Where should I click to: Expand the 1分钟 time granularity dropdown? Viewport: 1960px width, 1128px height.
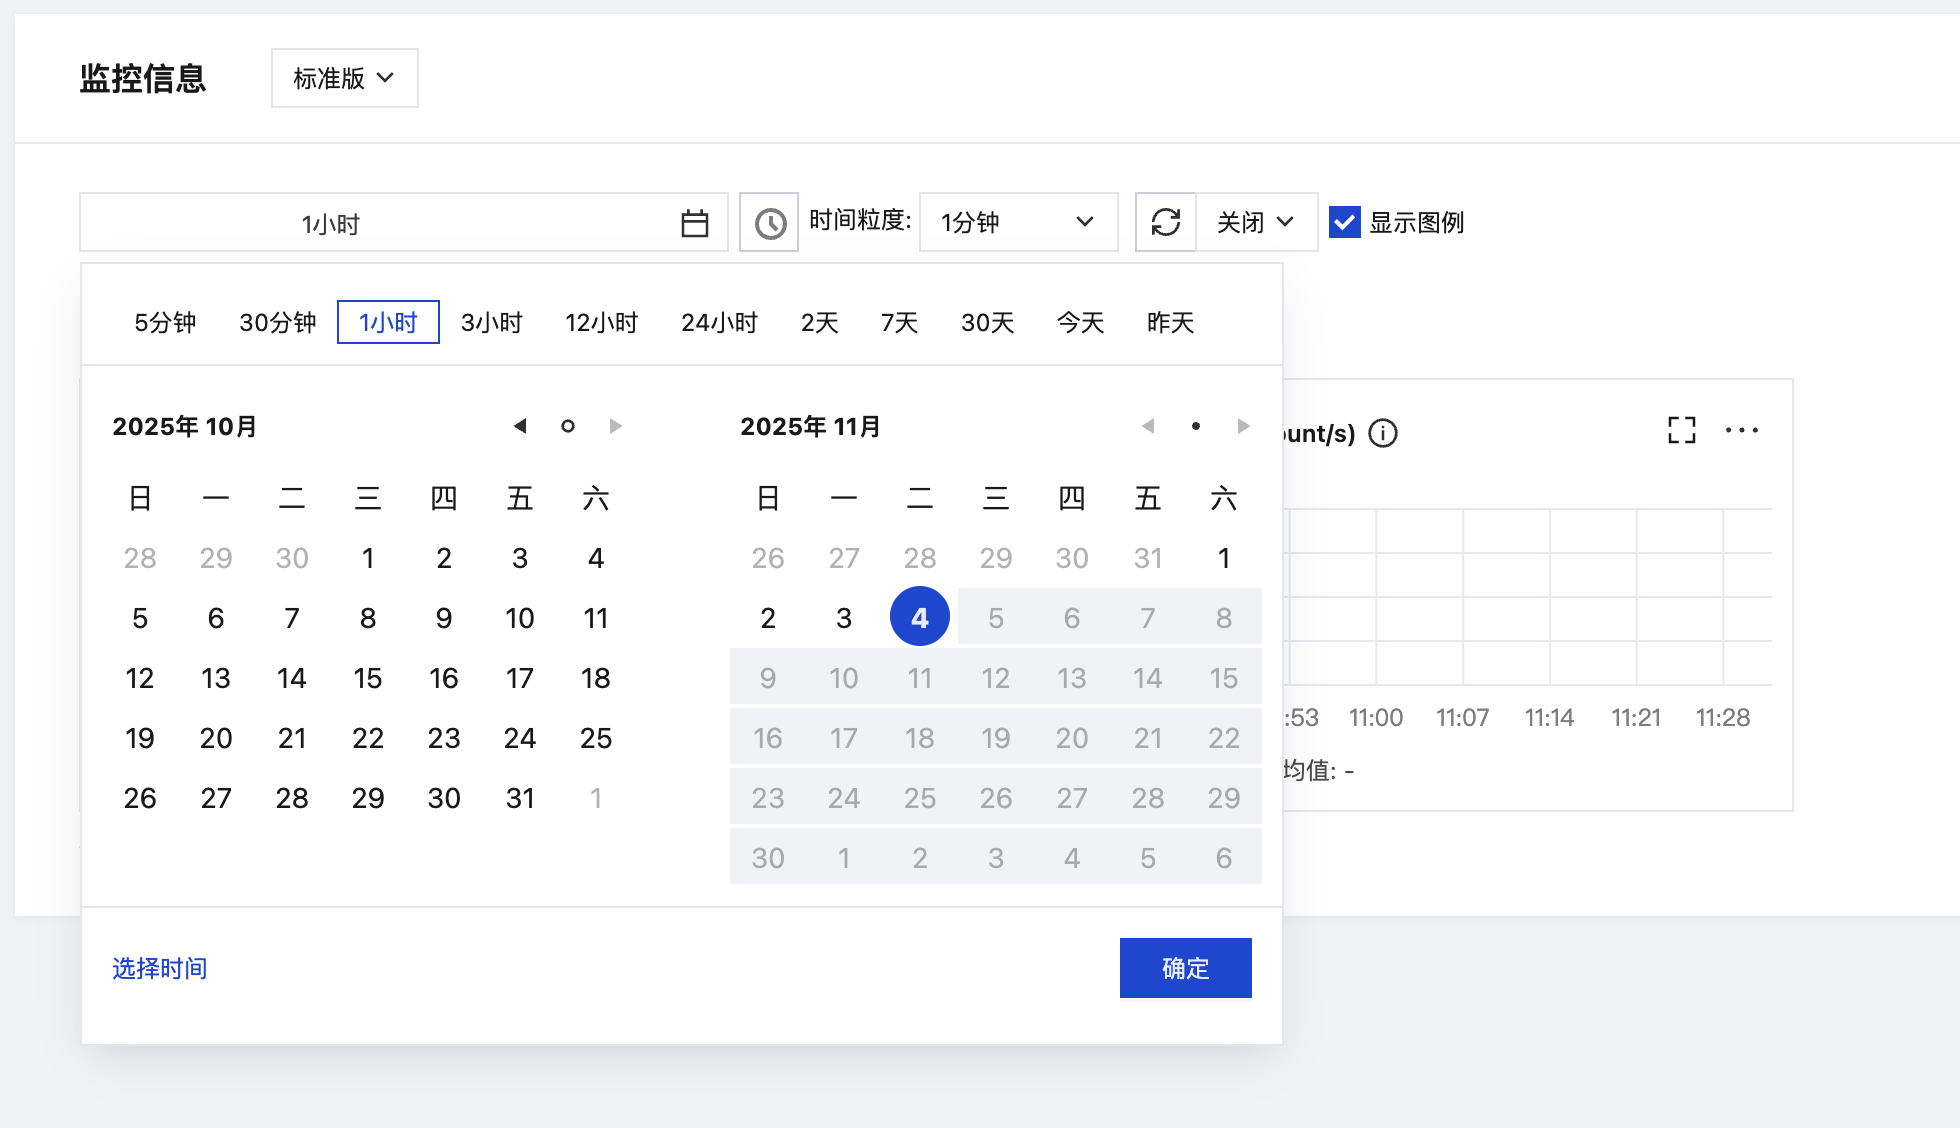[x=1018, y=222]
